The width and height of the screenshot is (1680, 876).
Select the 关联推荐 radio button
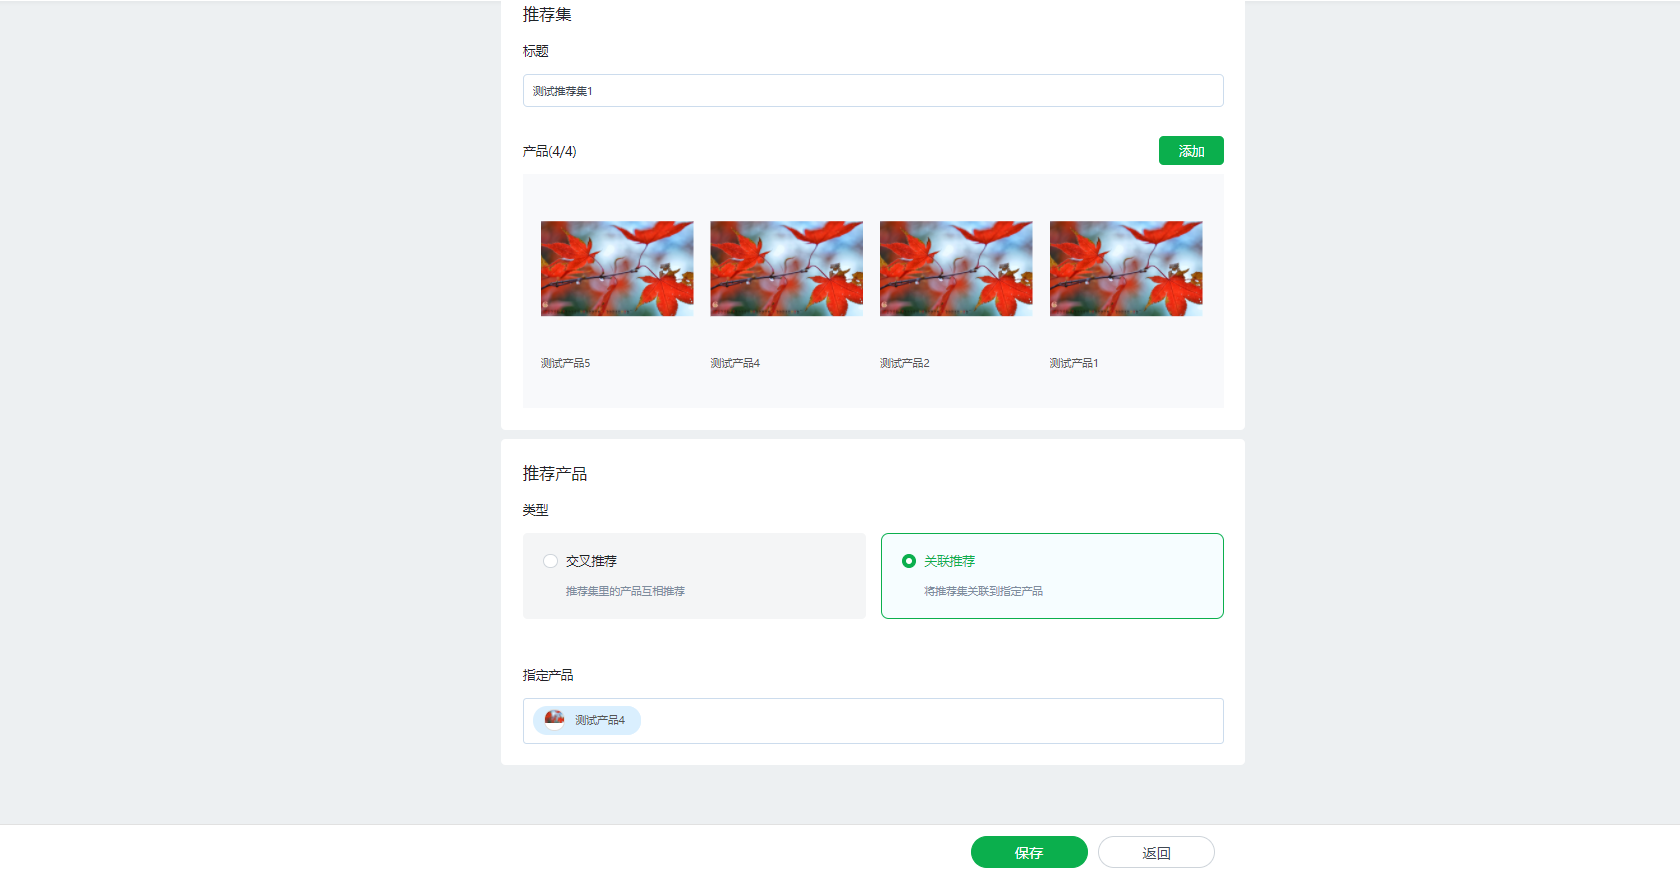(909, 561)
